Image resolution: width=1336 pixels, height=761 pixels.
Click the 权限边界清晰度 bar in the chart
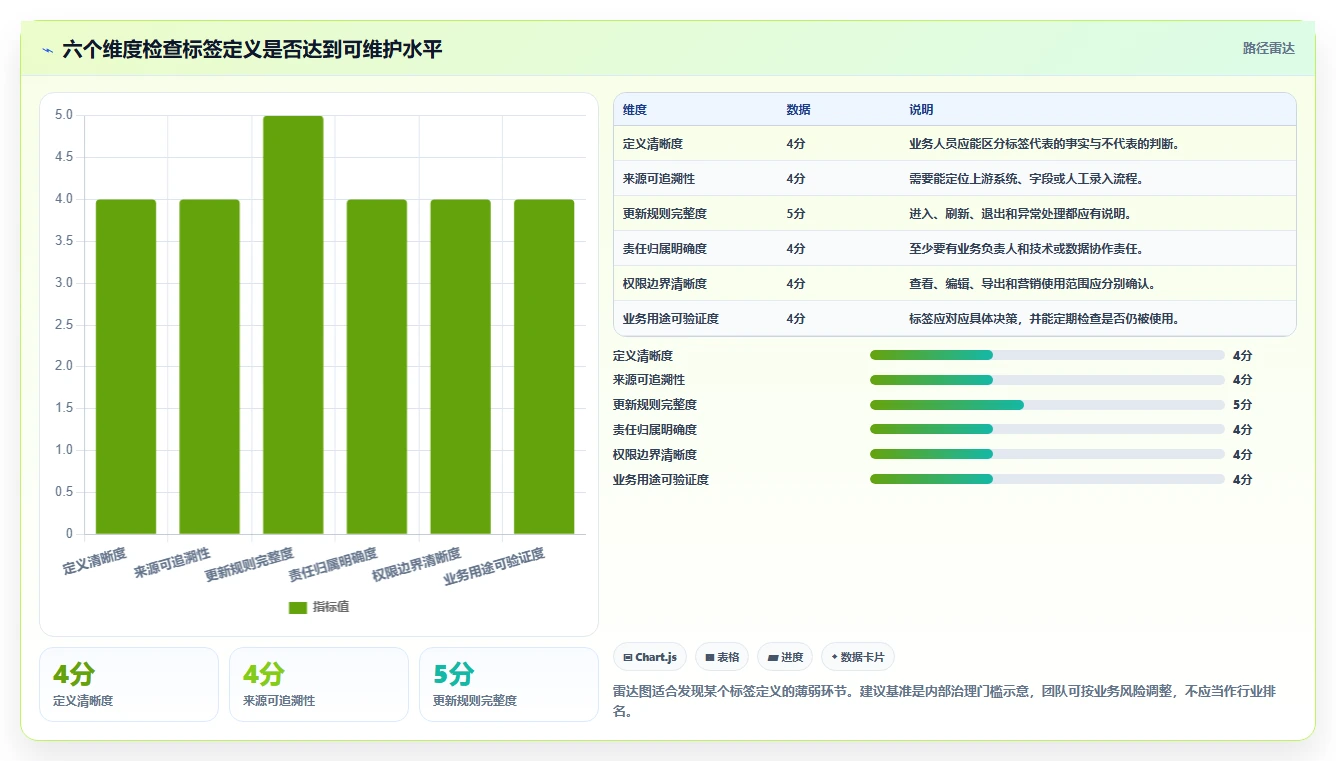460,367
